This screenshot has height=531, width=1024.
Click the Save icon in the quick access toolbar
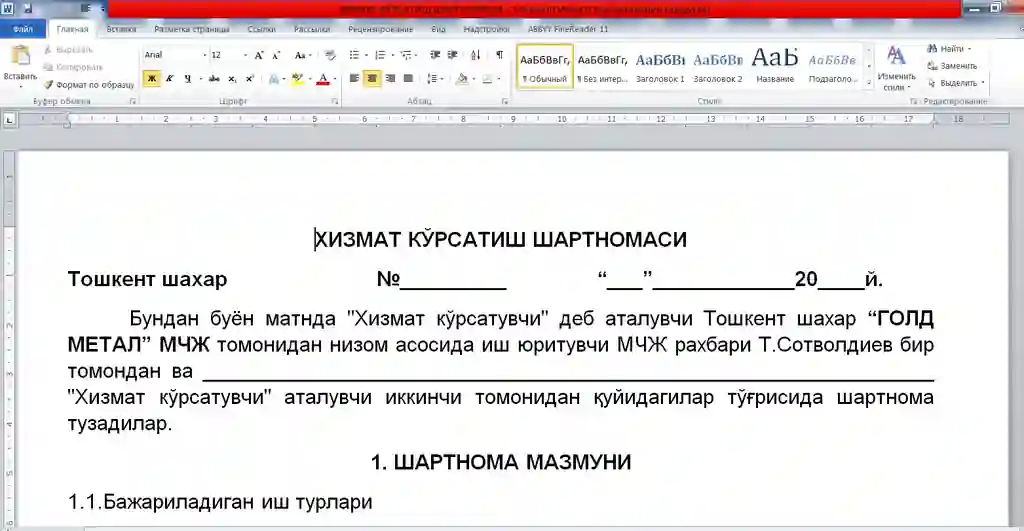[x=28, y=8]
